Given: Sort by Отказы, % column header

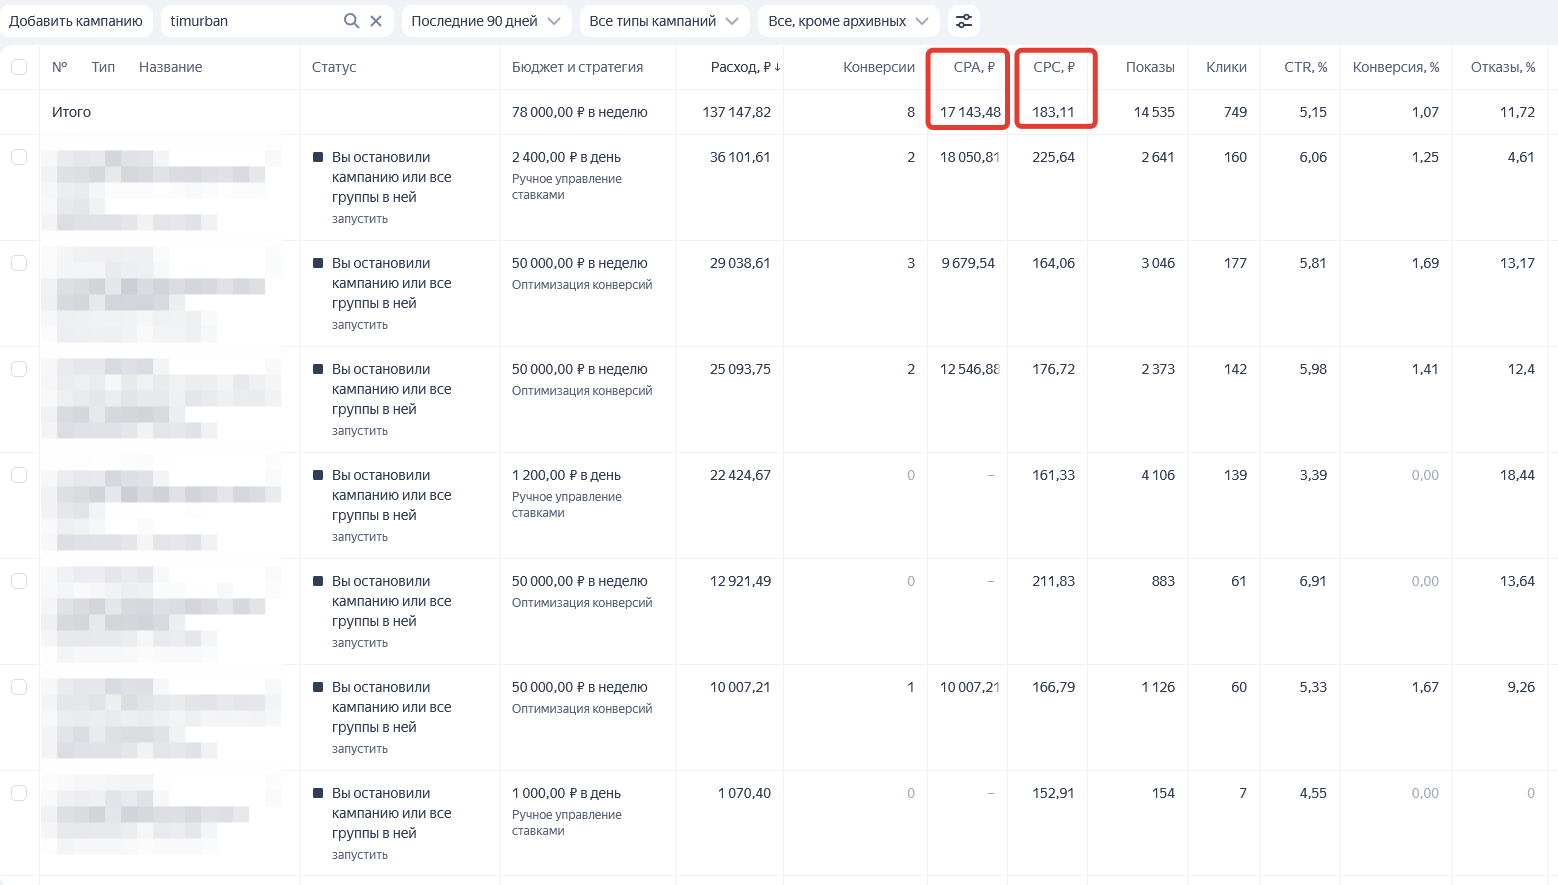Looking at the screenshot, I should tap(1503, 67).
